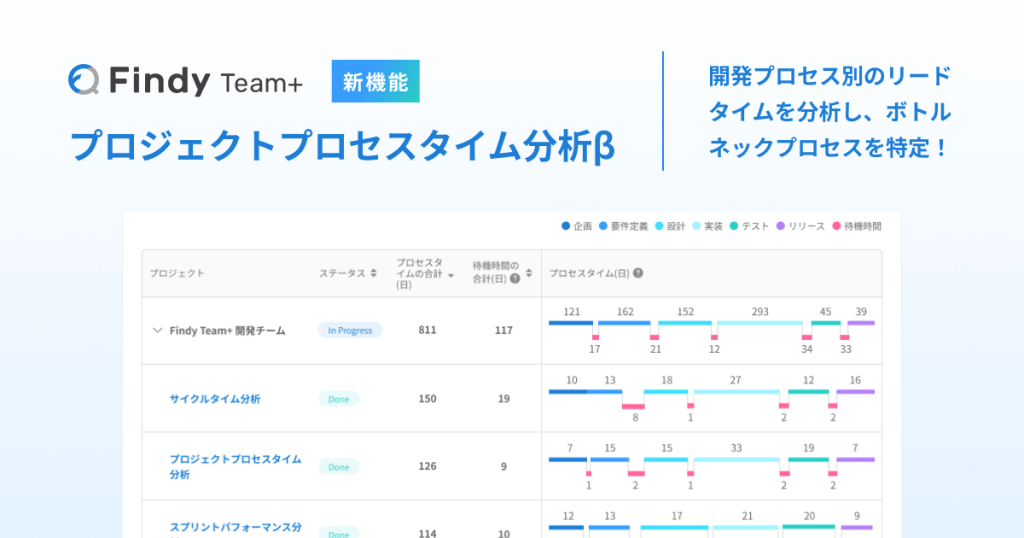Image resolution: width=1024 pixels, height=538 pixels.
Task: Click the 162 process bar segment
Action: (624, 323)
